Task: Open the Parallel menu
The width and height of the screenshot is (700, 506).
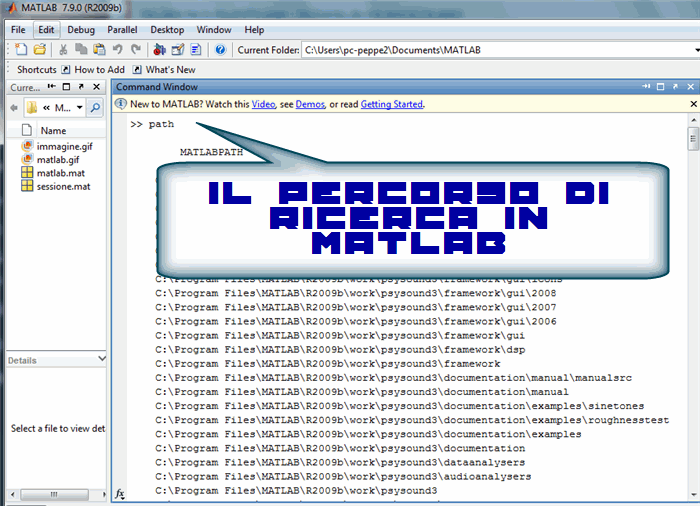Action: click(122, 30)
